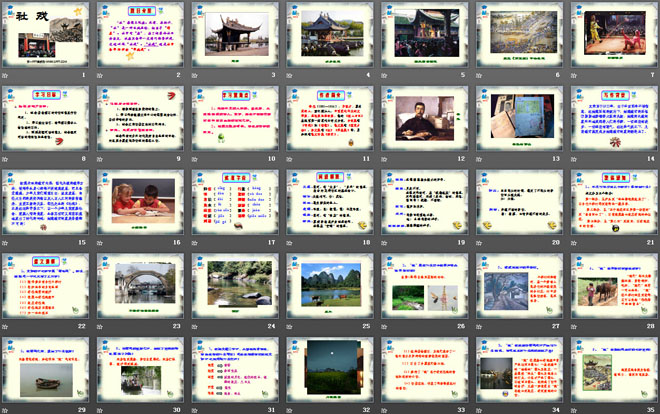Select slide 18 thumbnail

330,202
